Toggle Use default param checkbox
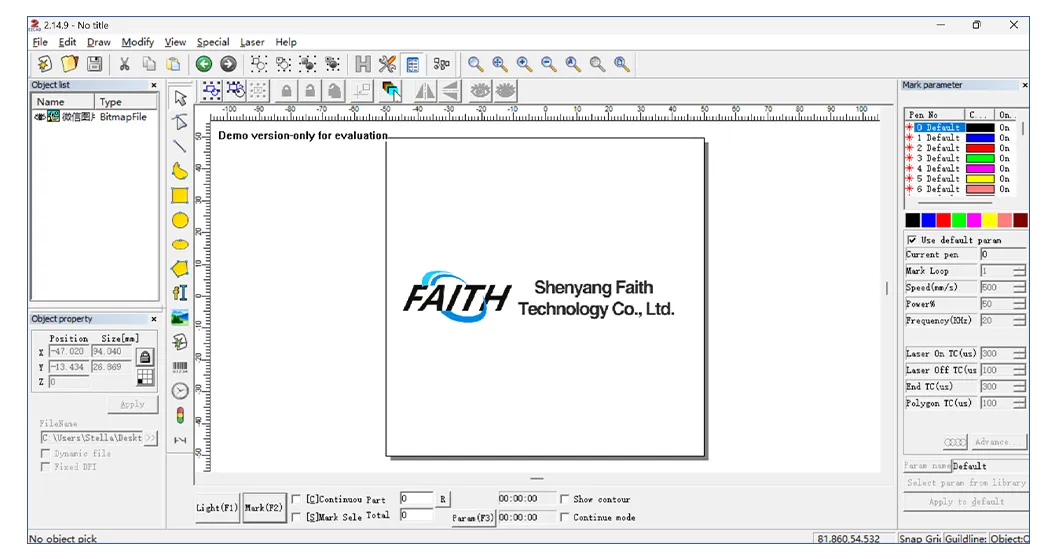 click(x=912, y=240)
